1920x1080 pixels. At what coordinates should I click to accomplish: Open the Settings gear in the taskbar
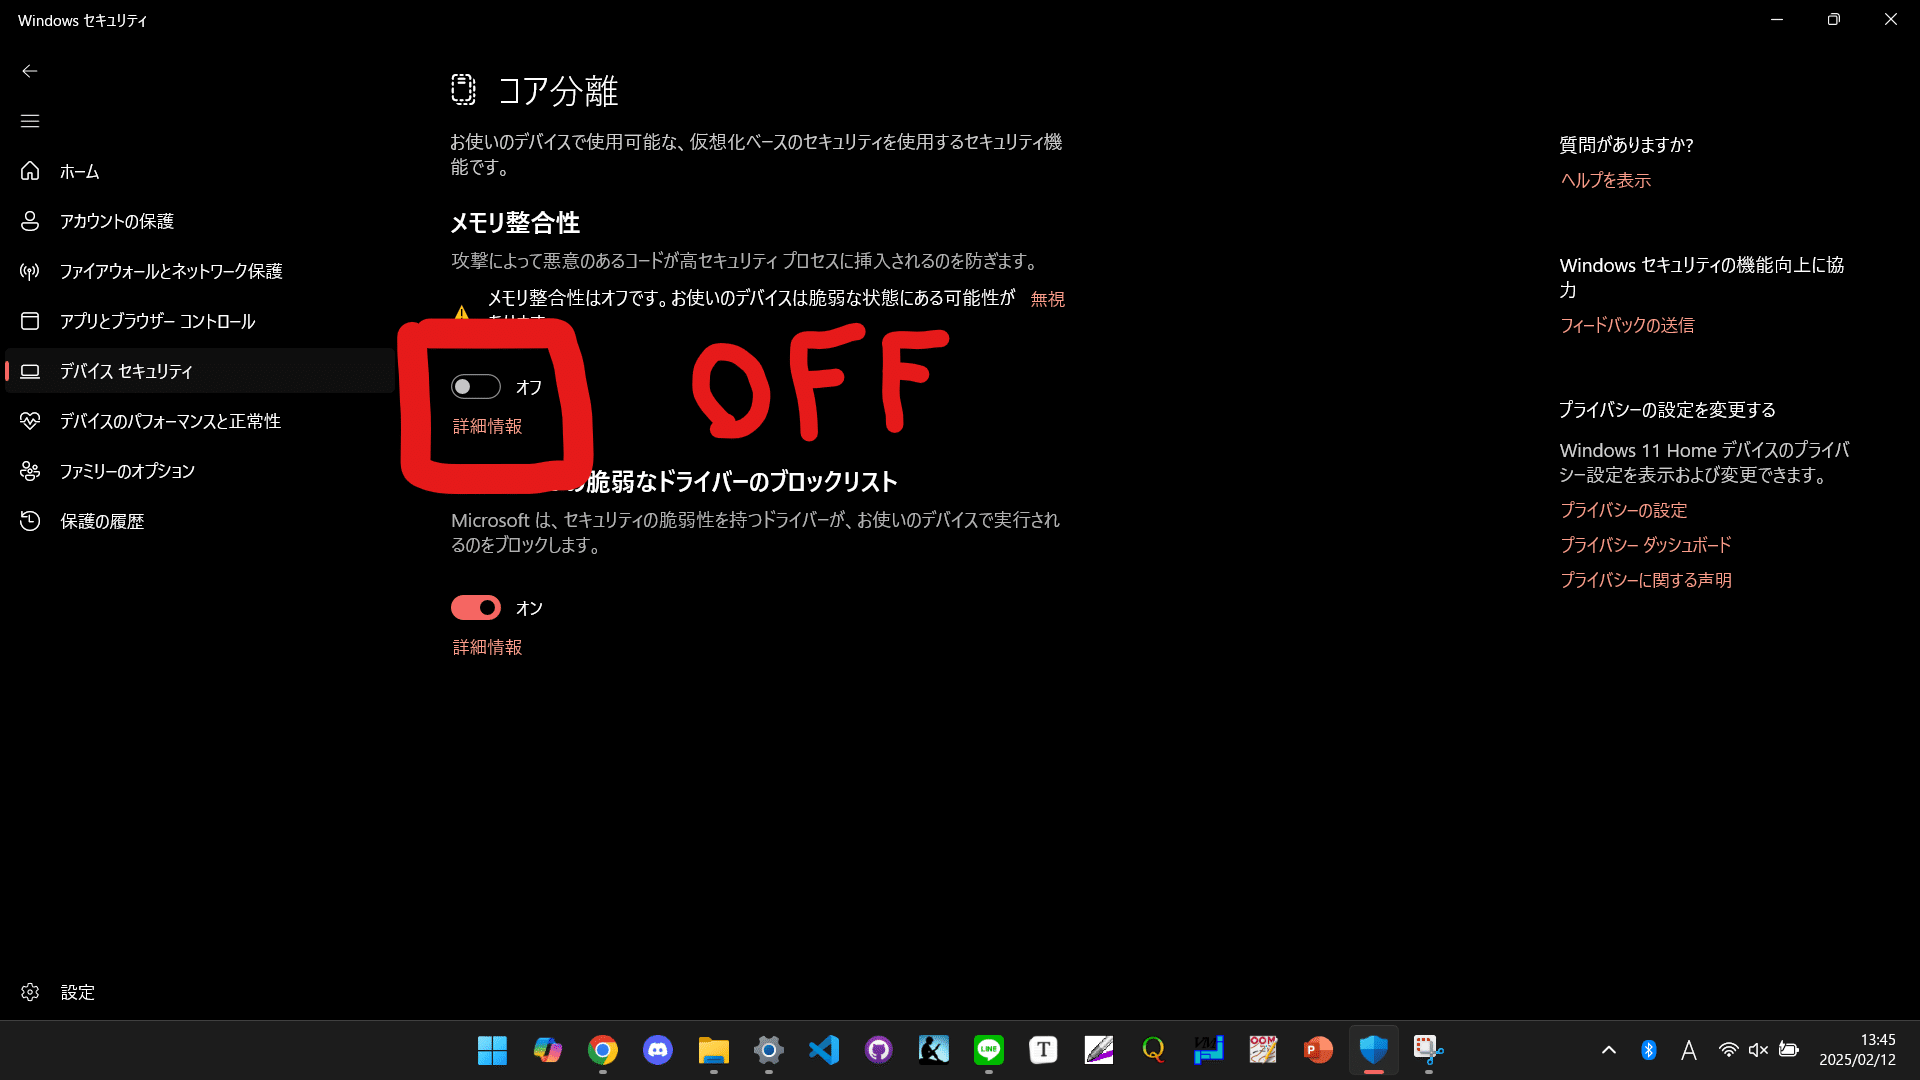click(768, 1050)
